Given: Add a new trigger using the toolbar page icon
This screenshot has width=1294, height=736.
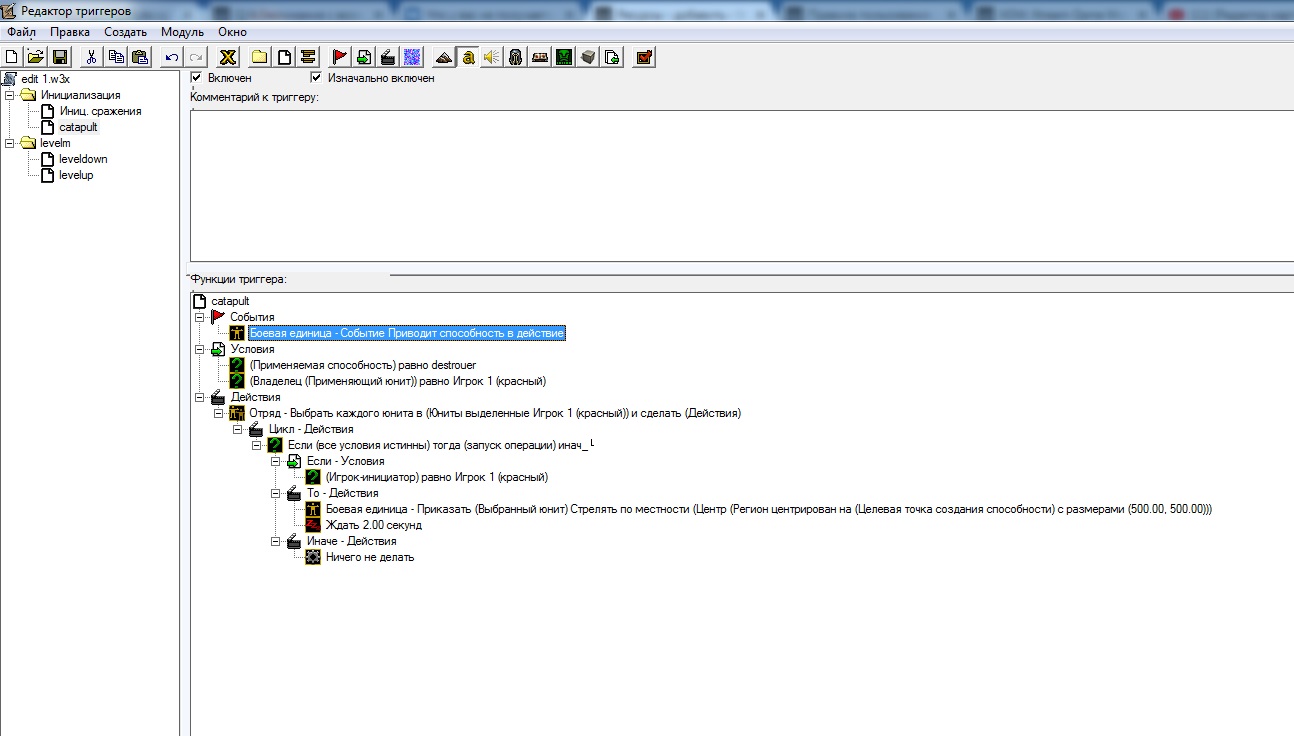Looking at the screenshot, I should click(284, 57).
